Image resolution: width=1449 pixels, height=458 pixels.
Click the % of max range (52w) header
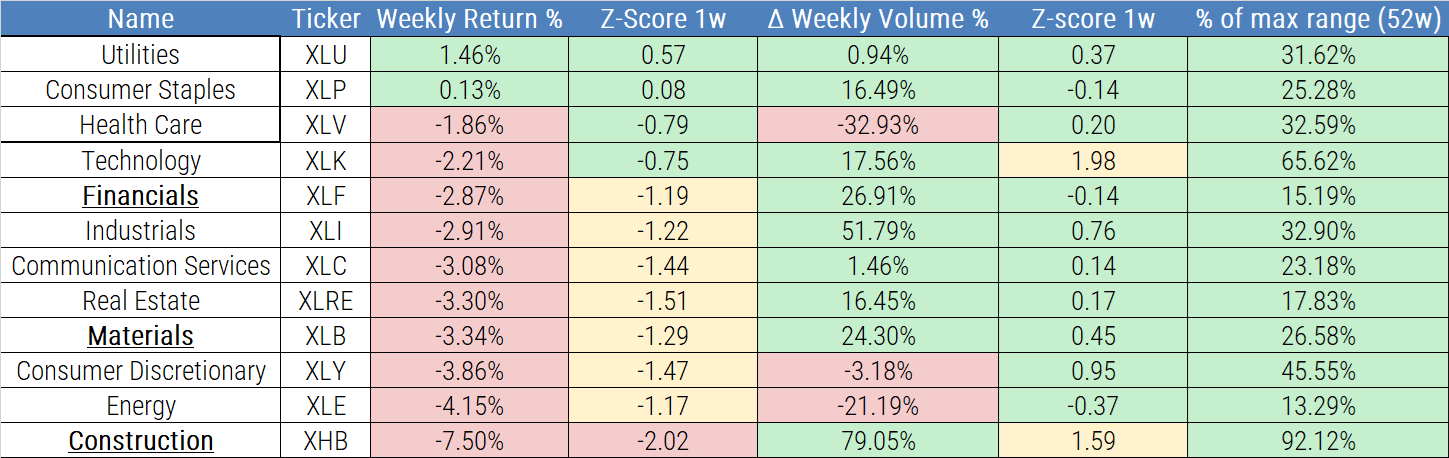click(x=1317, y=19)
